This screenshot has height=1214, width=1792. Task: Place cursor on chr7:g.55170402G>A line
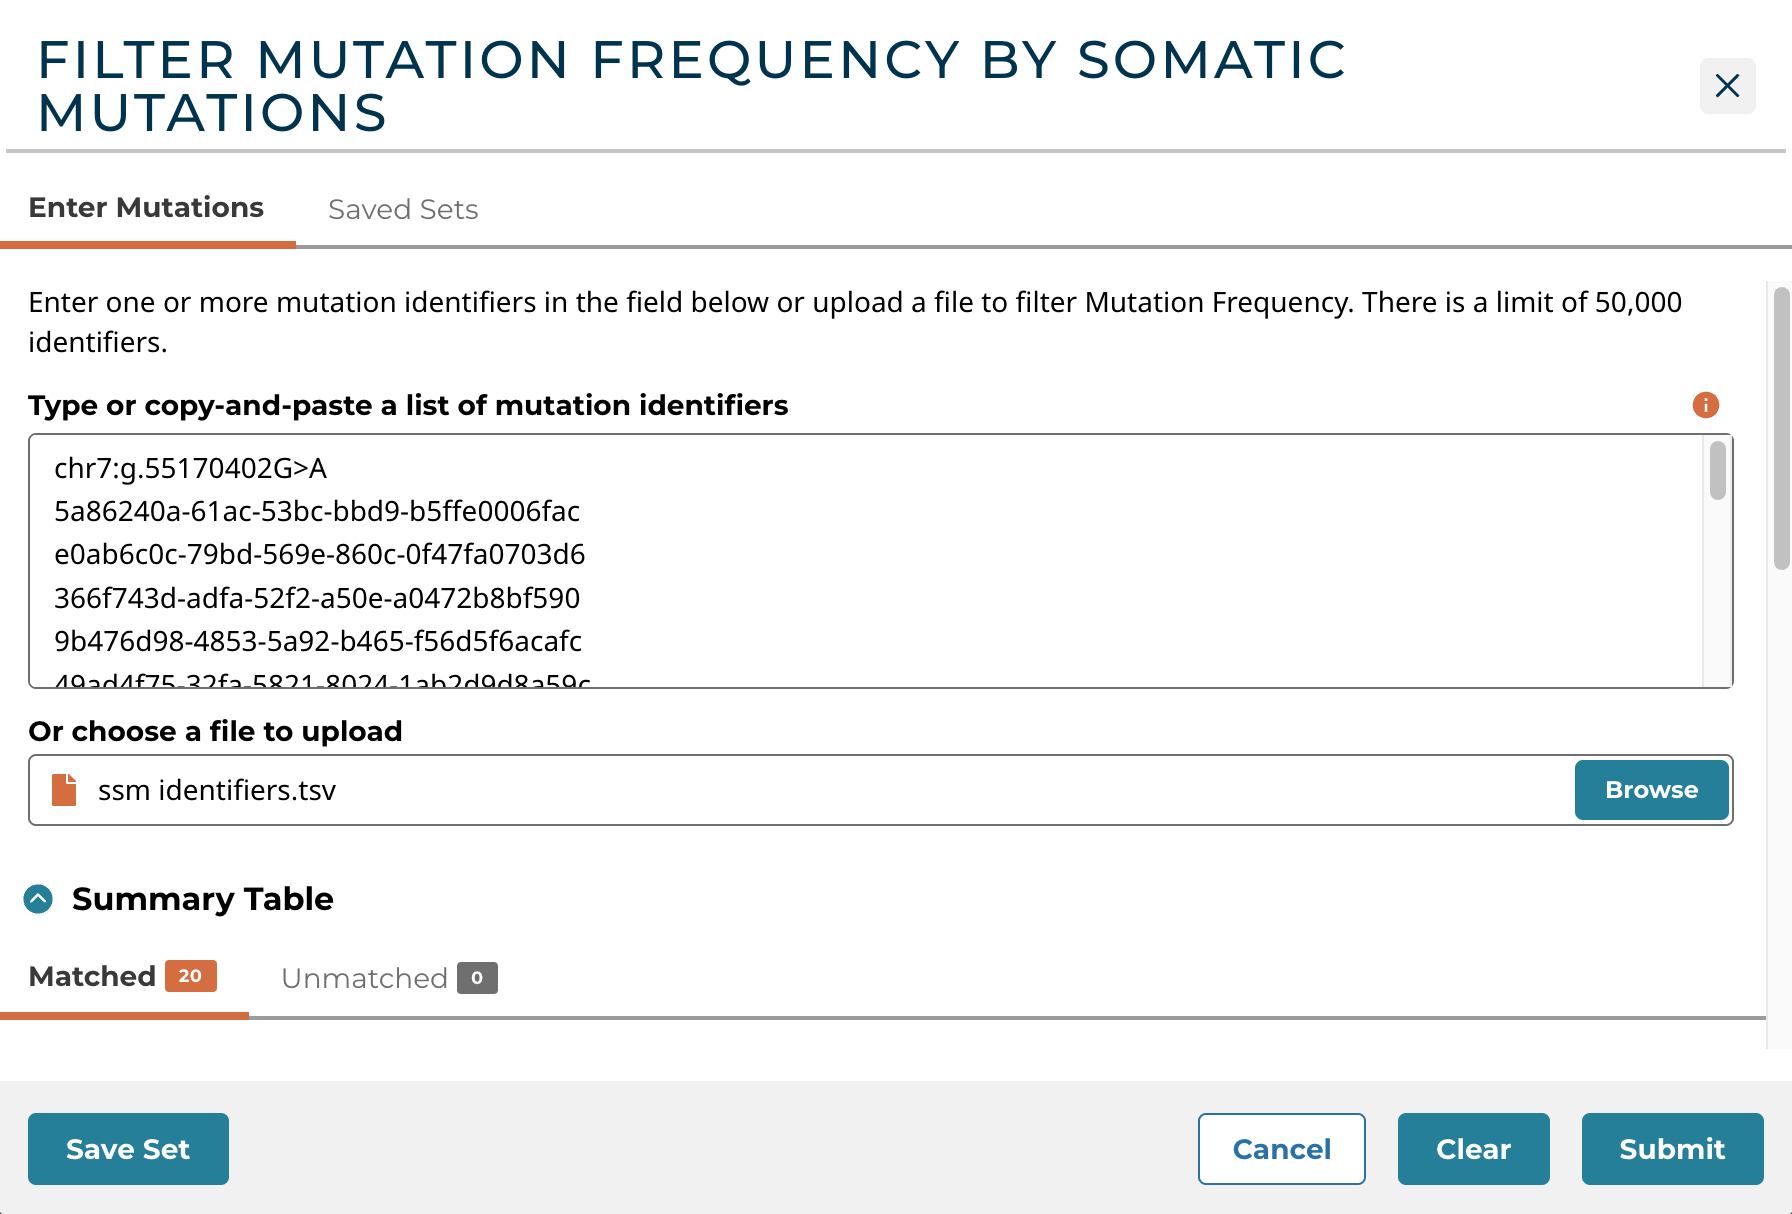coord(190,469)
